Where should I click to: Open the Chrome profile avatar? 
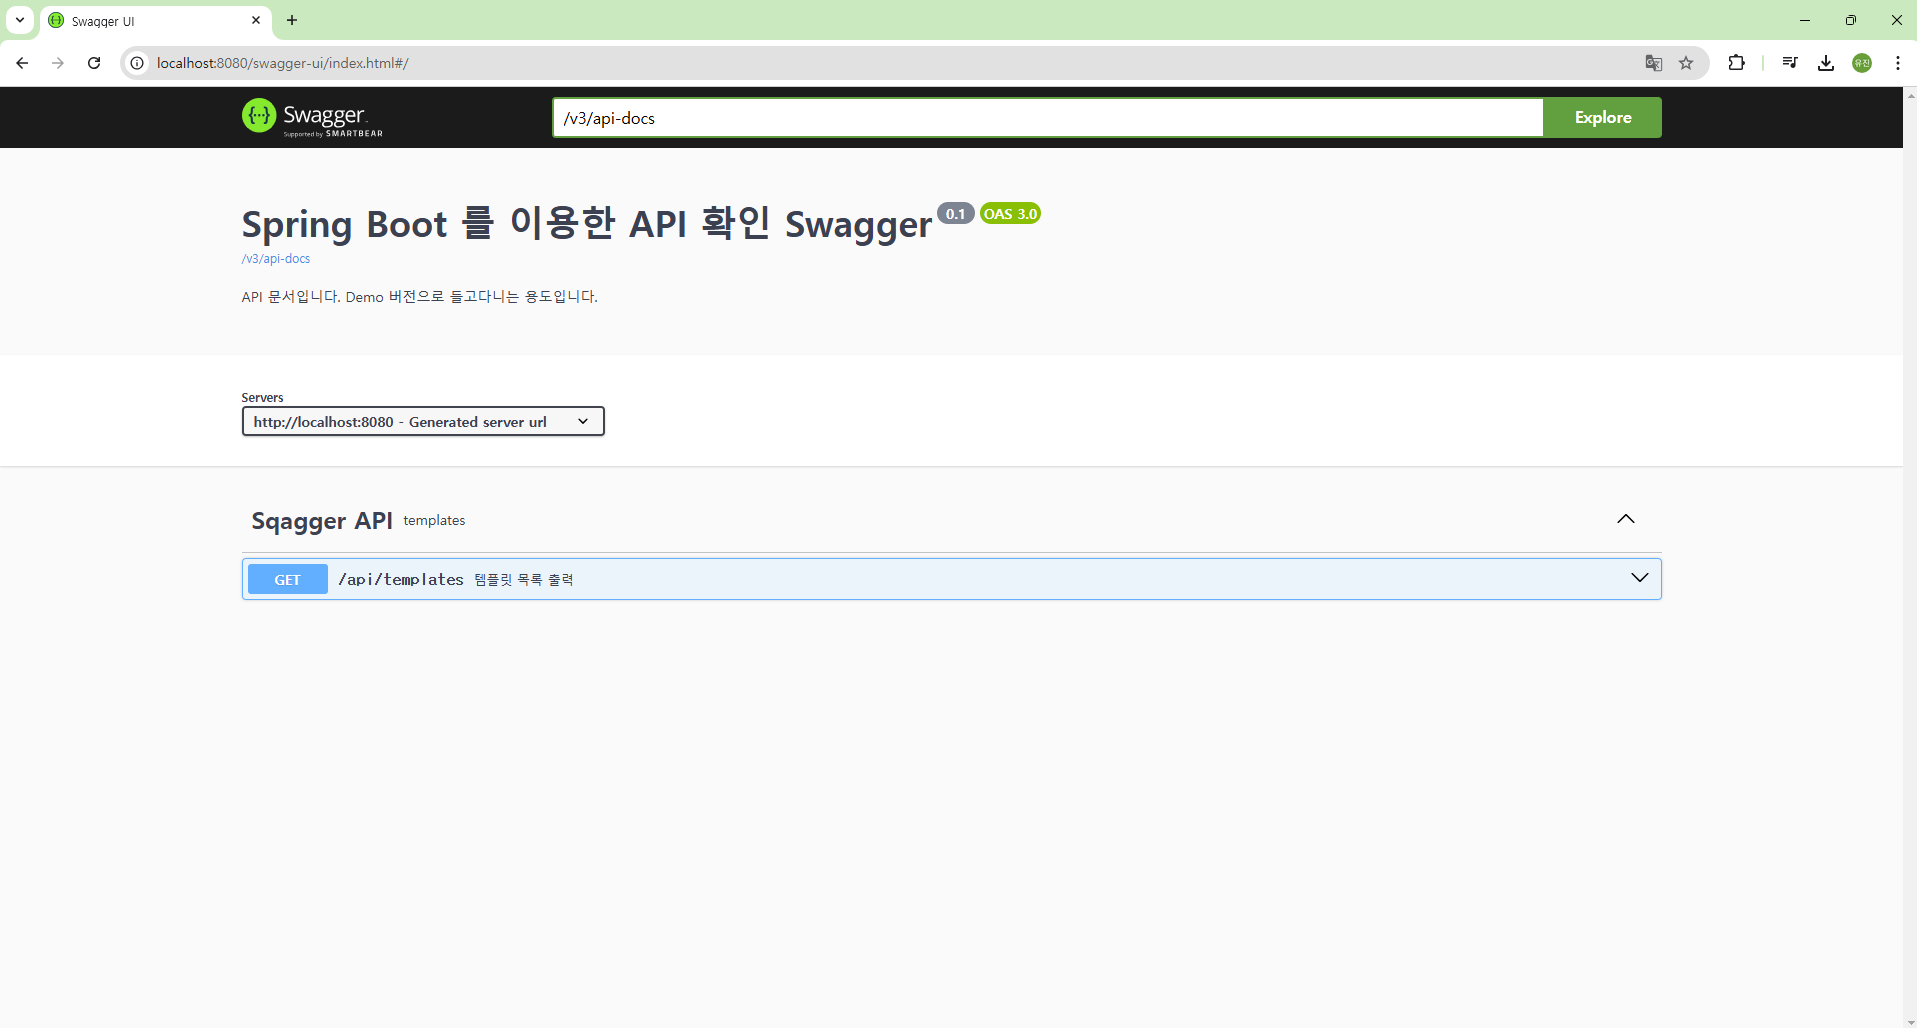point(1862,63)
